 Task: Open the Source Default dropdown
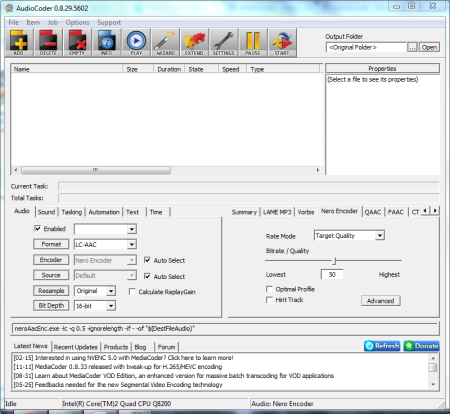click(132, 275)
